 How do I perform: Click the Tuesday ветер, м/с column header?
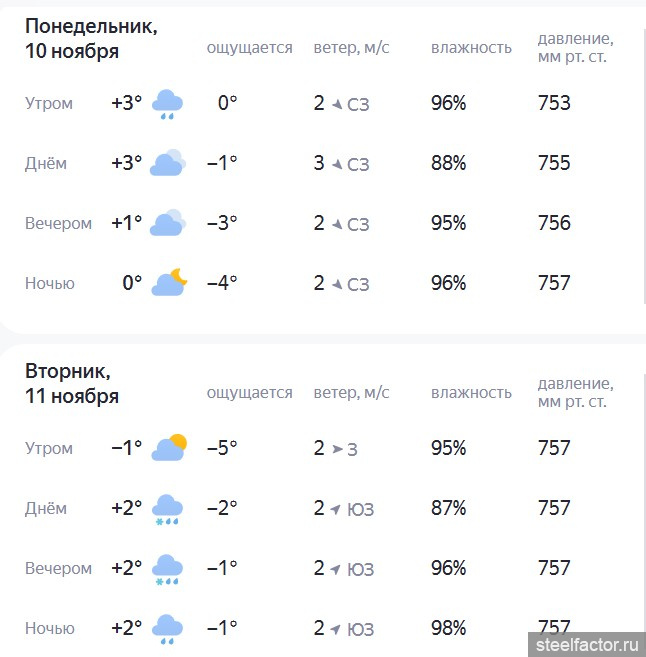pos(351,393)
